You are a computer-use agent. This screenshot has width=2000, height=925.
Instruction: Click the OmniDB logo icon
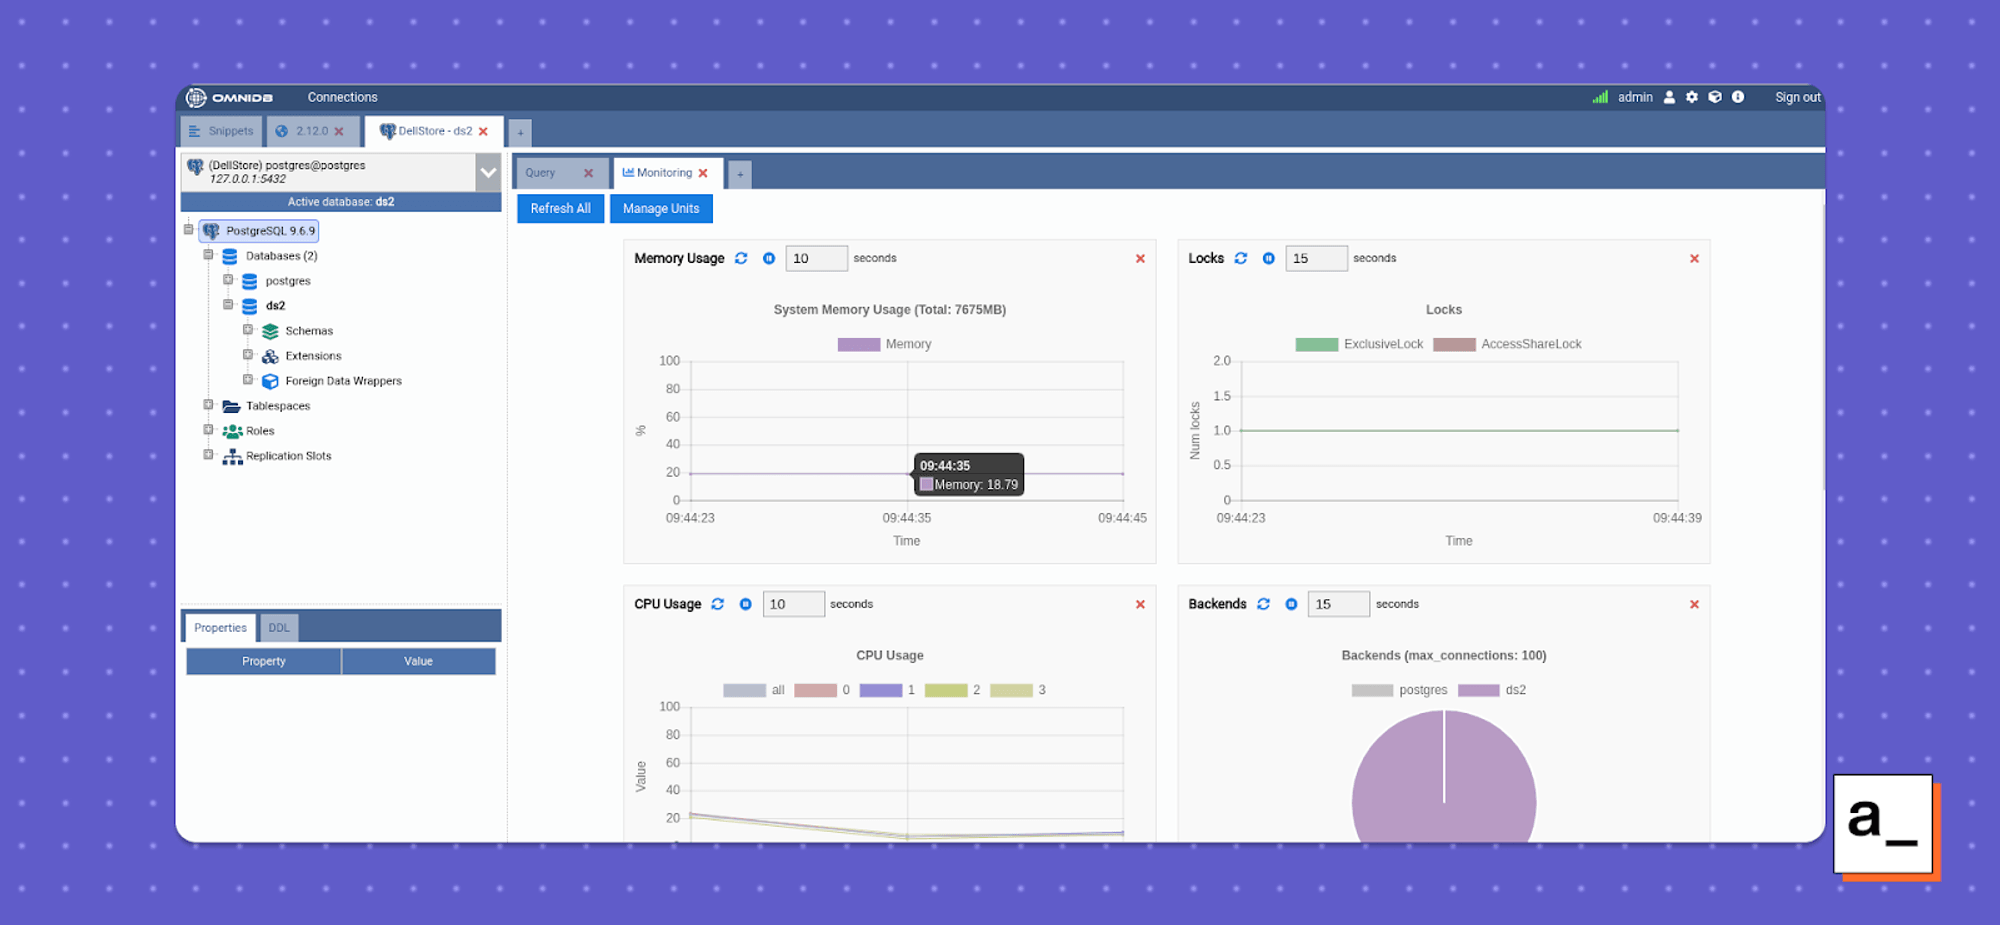click(x=196, y=97)
